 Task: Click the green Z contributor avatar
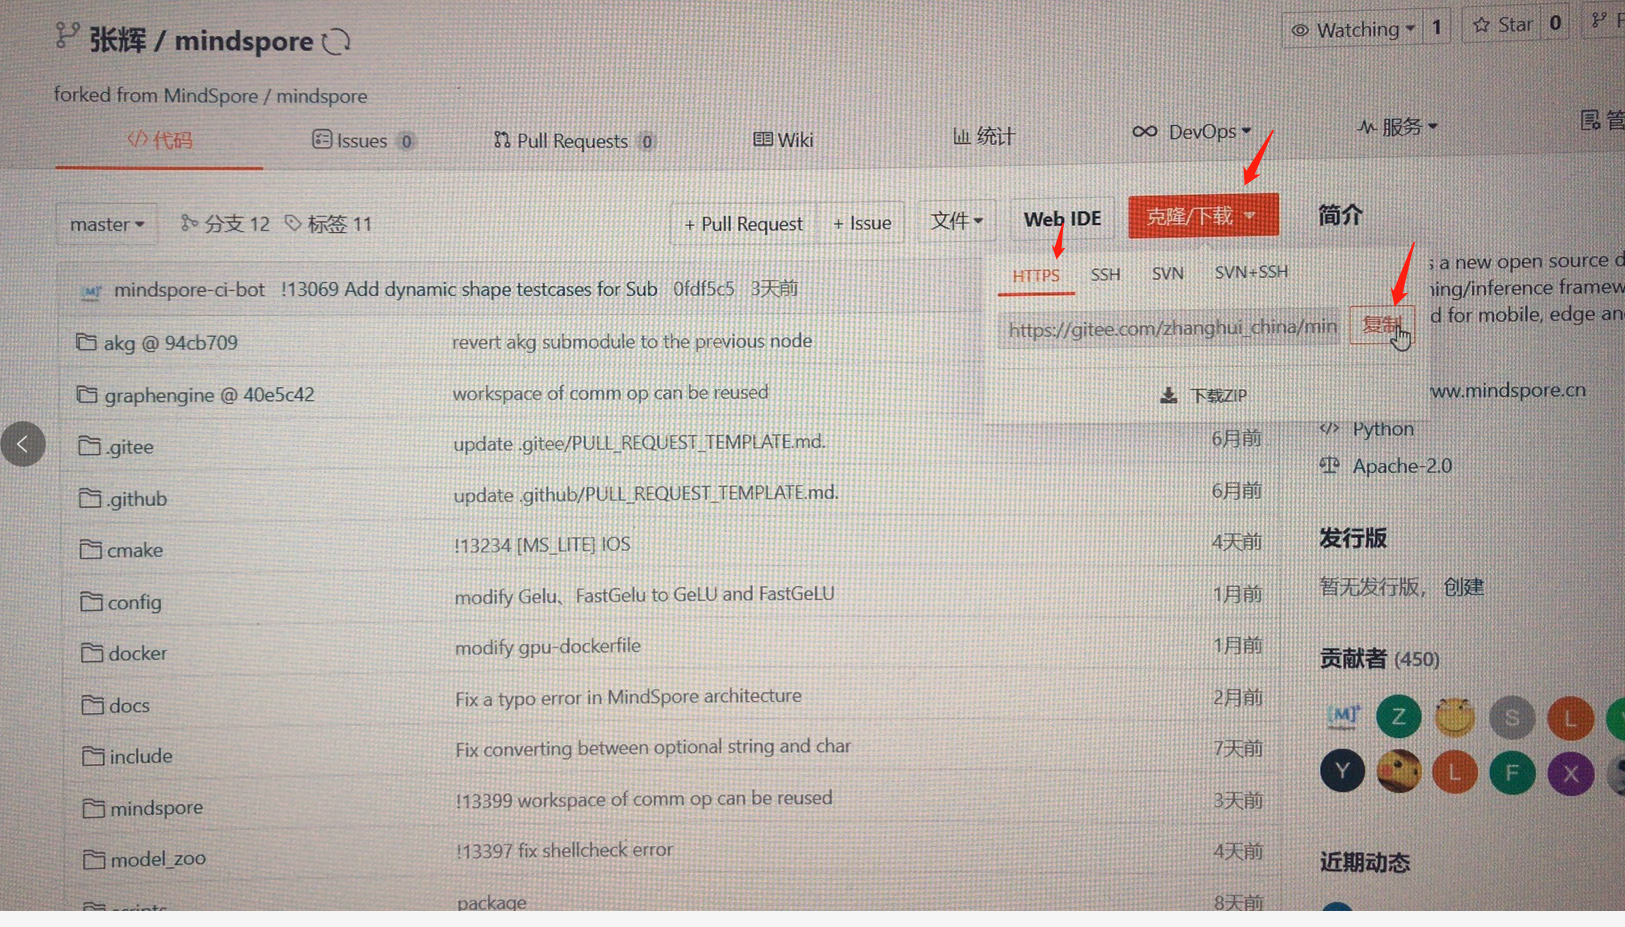pyautogui.click(x=1398, y=716)
